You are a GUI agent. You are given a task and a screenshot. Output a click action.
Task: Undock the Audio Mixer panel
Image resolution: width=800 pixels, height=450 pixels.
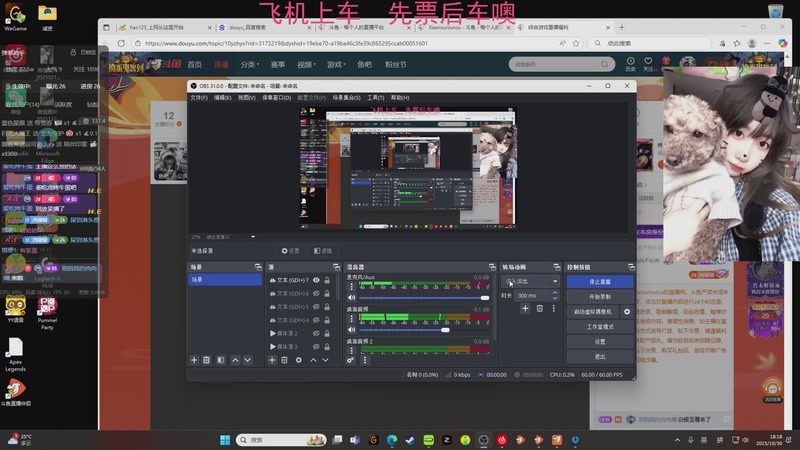click(x=492, y=267)
